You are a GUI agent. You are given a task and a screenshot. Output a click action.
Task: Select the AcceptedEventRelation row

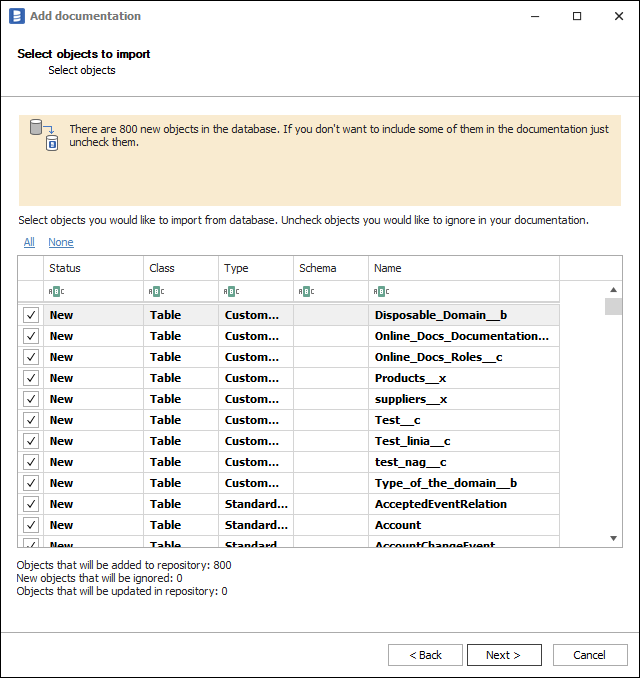[x=440, y=504]
